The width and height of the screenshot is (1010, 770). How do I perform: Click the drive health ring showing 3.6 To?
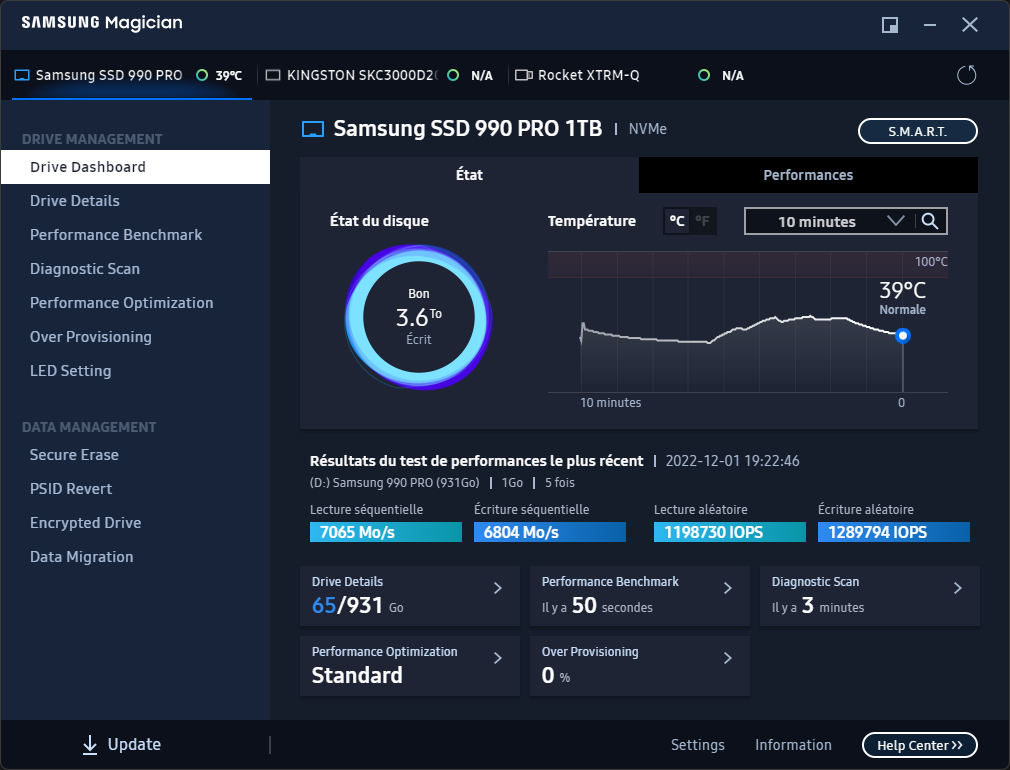click(x=419, y=317)
